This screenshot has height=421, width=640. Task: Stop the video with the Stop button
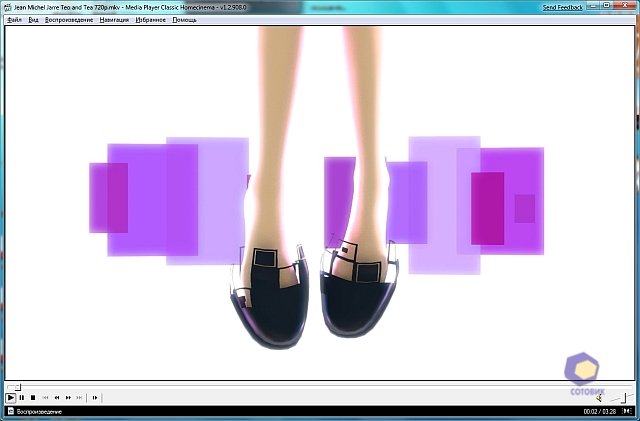point(33,398)
